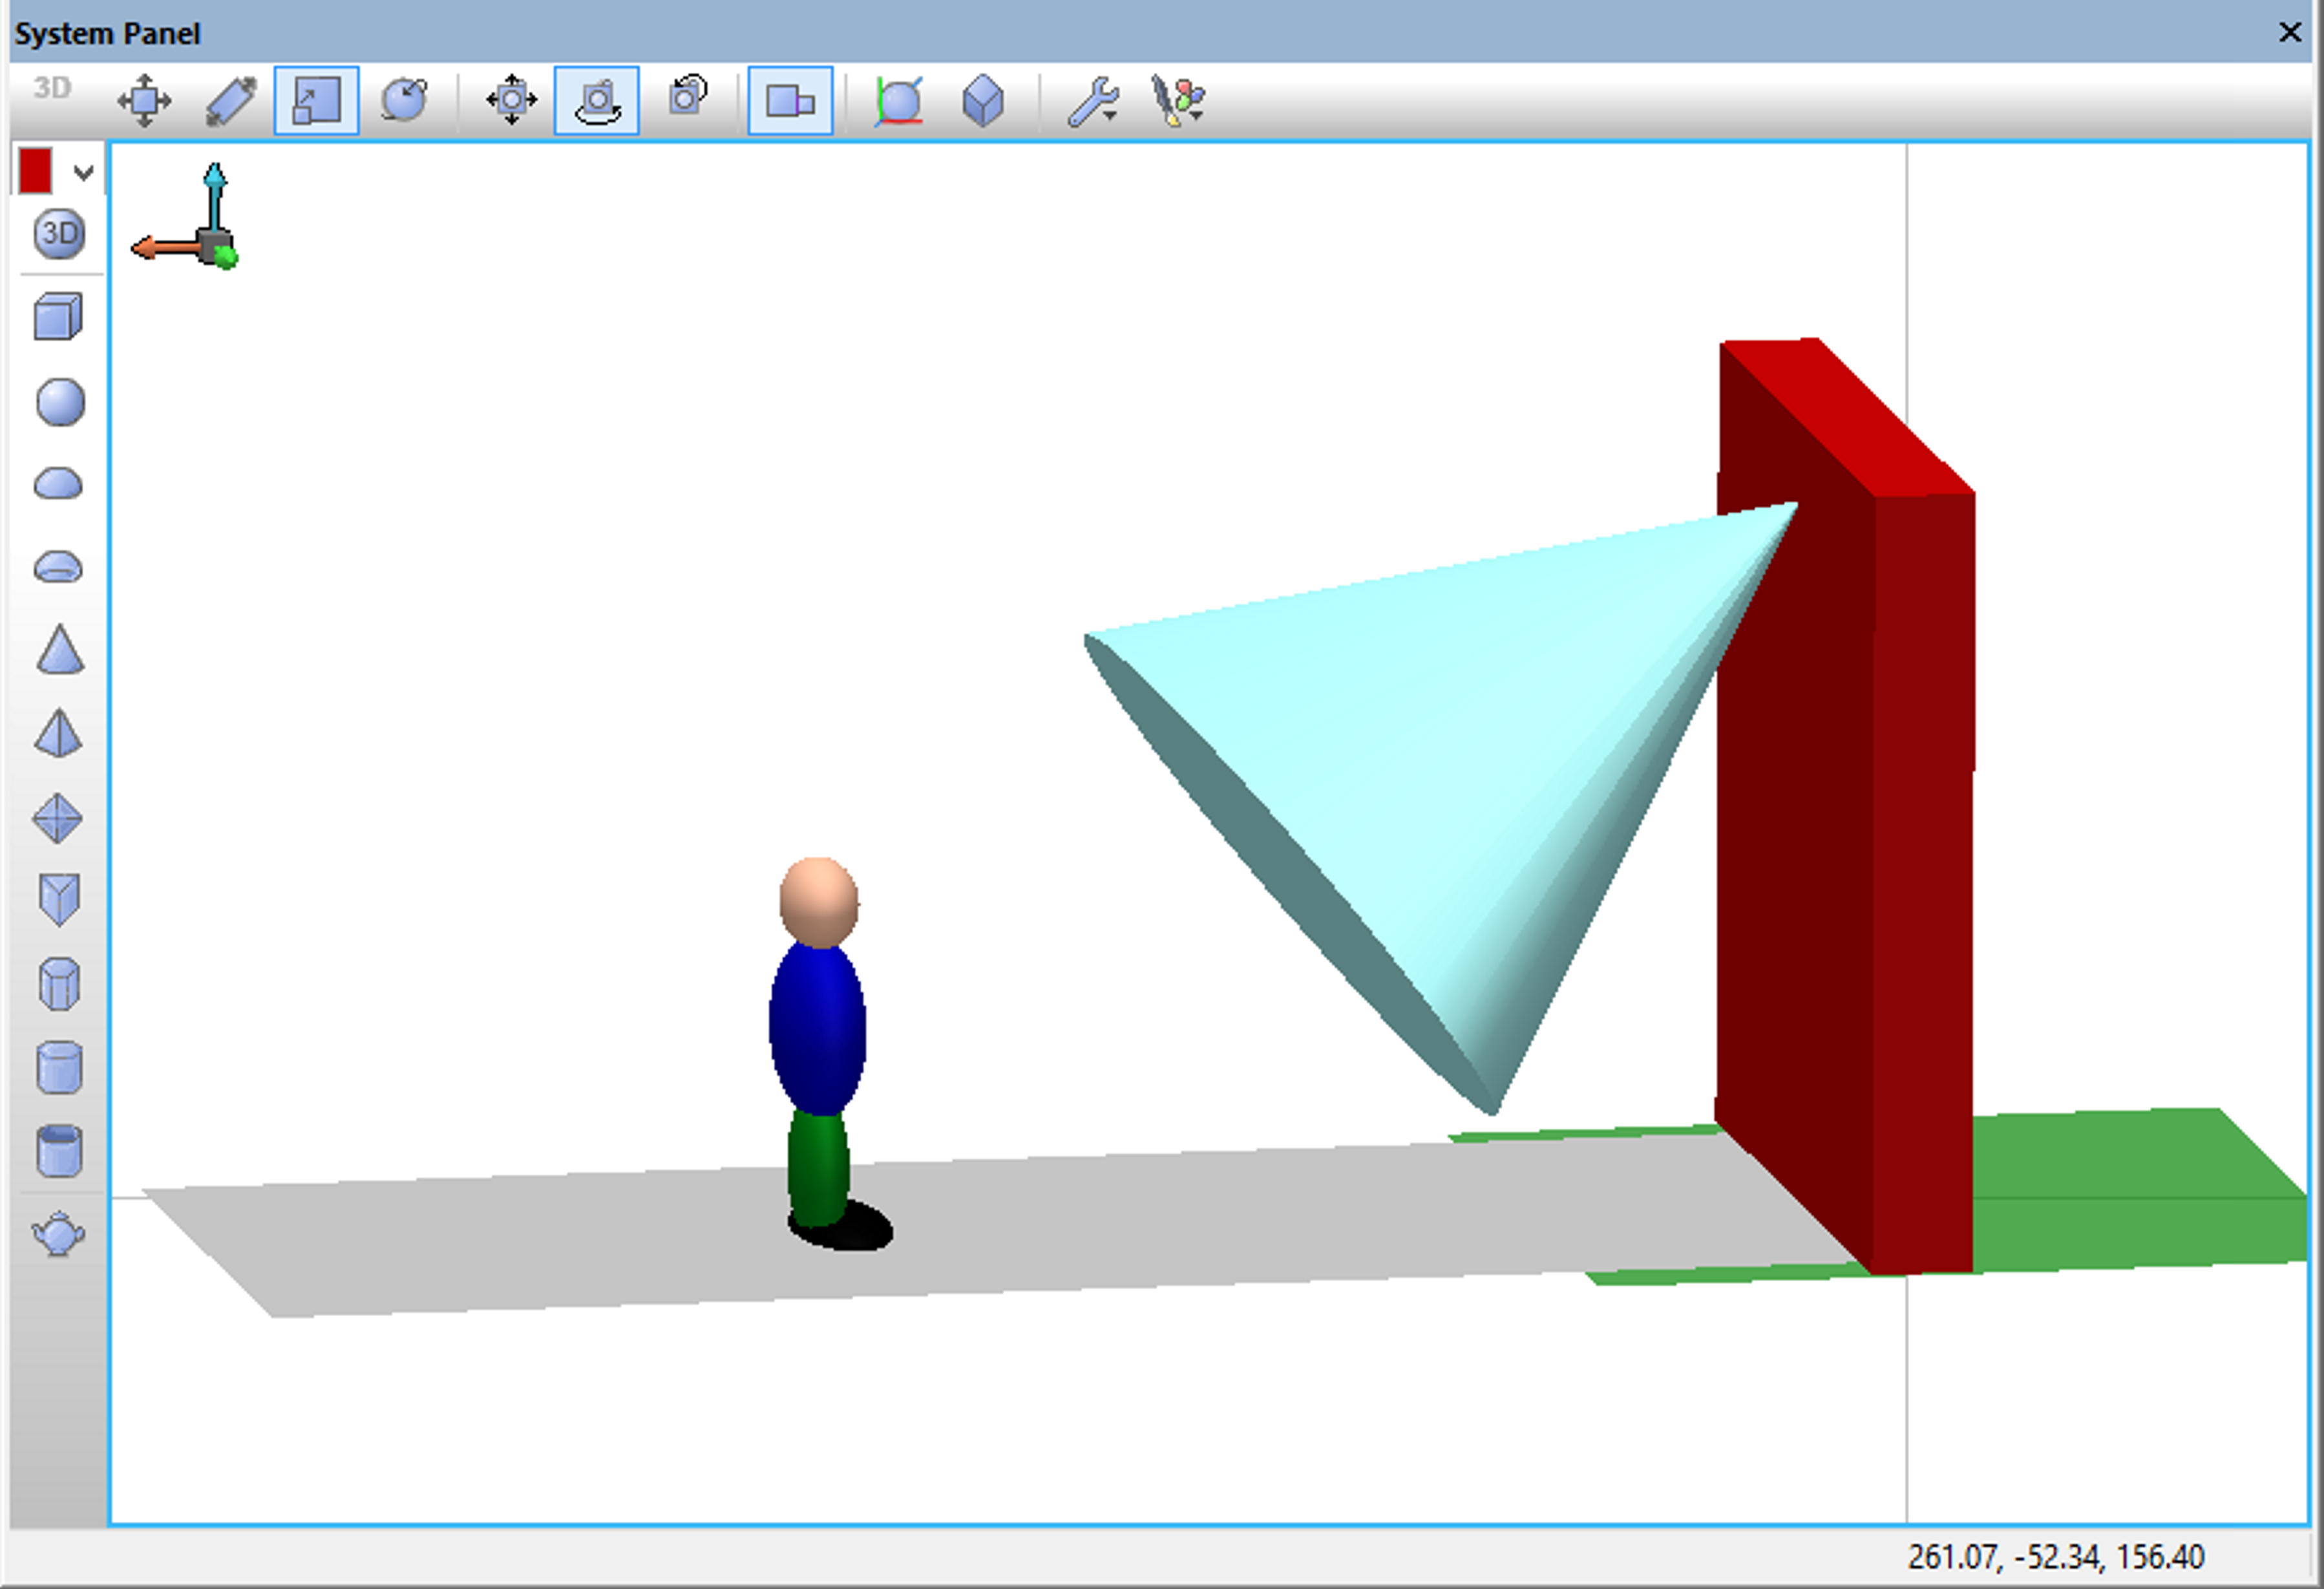This screenshot has height=1589, width=2324.
Task: Close the System Panel
Action: pyautogui.click(x=2290, y=32)
